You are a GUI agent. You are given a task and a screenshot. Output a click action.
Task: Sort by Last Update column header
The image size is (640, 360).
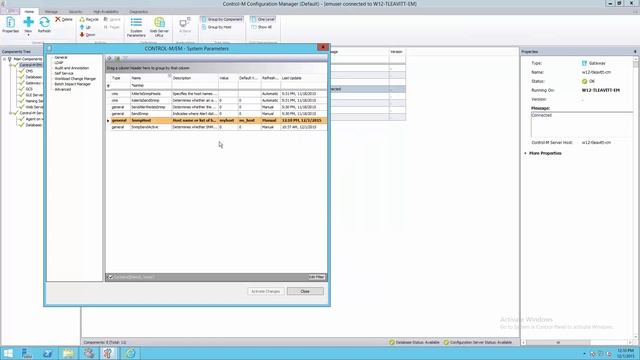pos(304,78)
